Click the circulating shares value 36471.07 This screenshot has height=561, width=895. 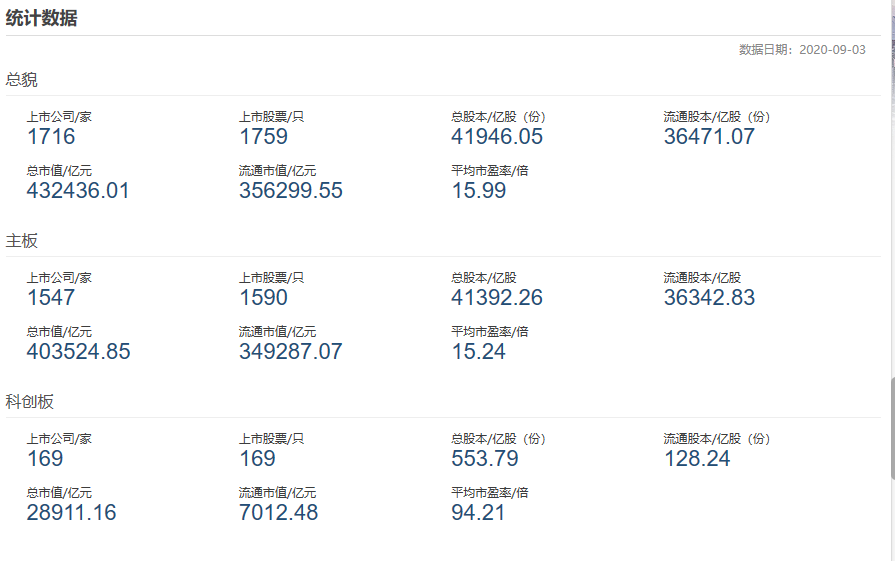709,137
